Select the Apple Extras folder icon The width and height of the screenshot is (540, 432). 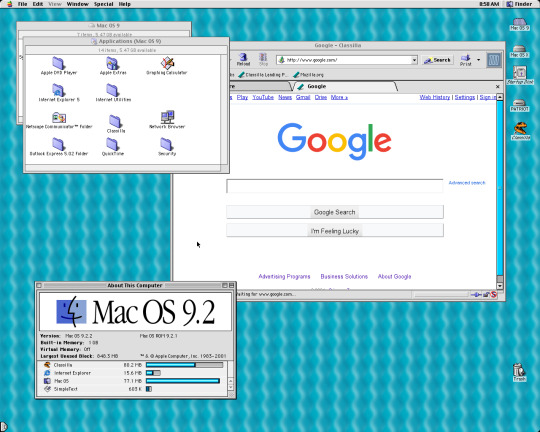pos(113,63)
